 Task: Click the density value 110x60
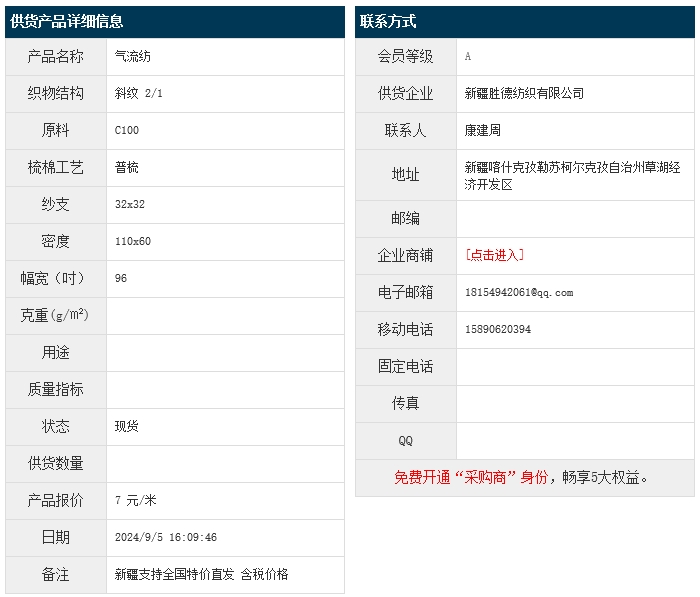click(x=133, y=242)
